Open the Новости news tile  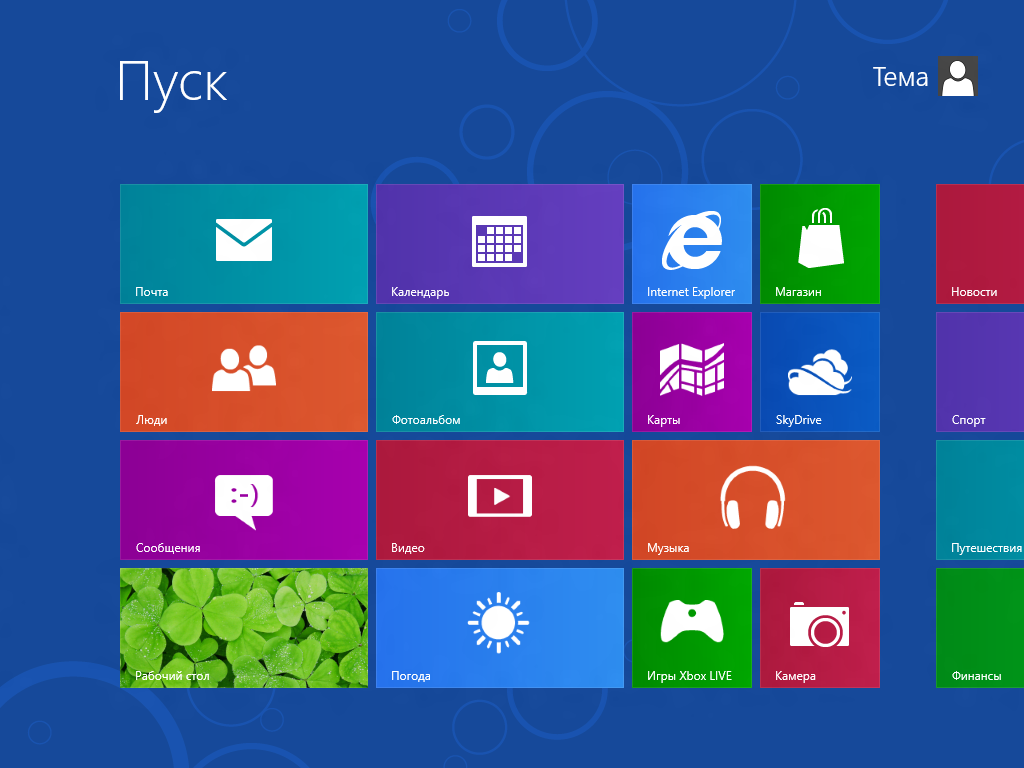pos(980,243)
